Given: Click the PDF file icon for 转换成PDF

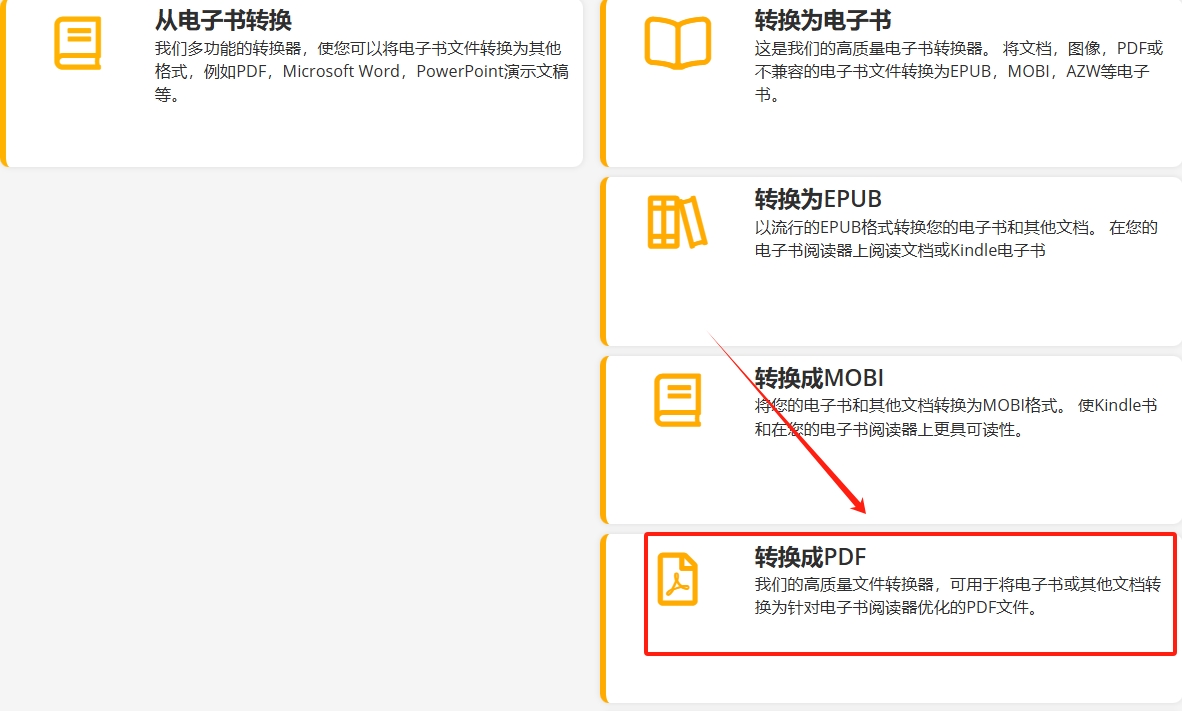Looking at the screenshot, I should coord(677,579).
